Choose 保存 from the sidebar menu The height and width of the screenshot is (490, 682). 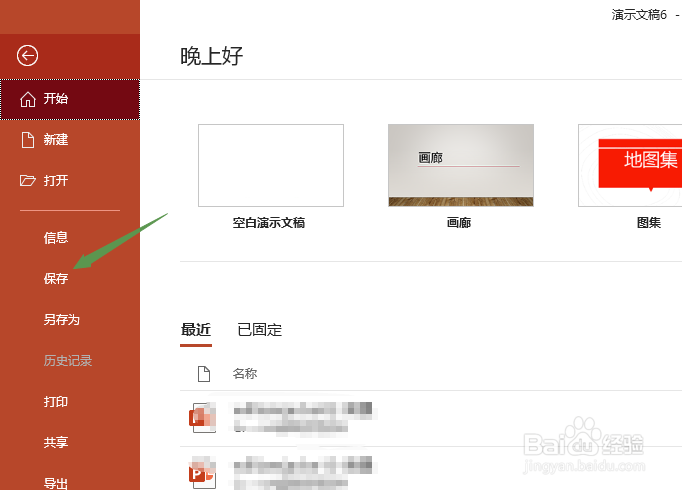[56, 279]
